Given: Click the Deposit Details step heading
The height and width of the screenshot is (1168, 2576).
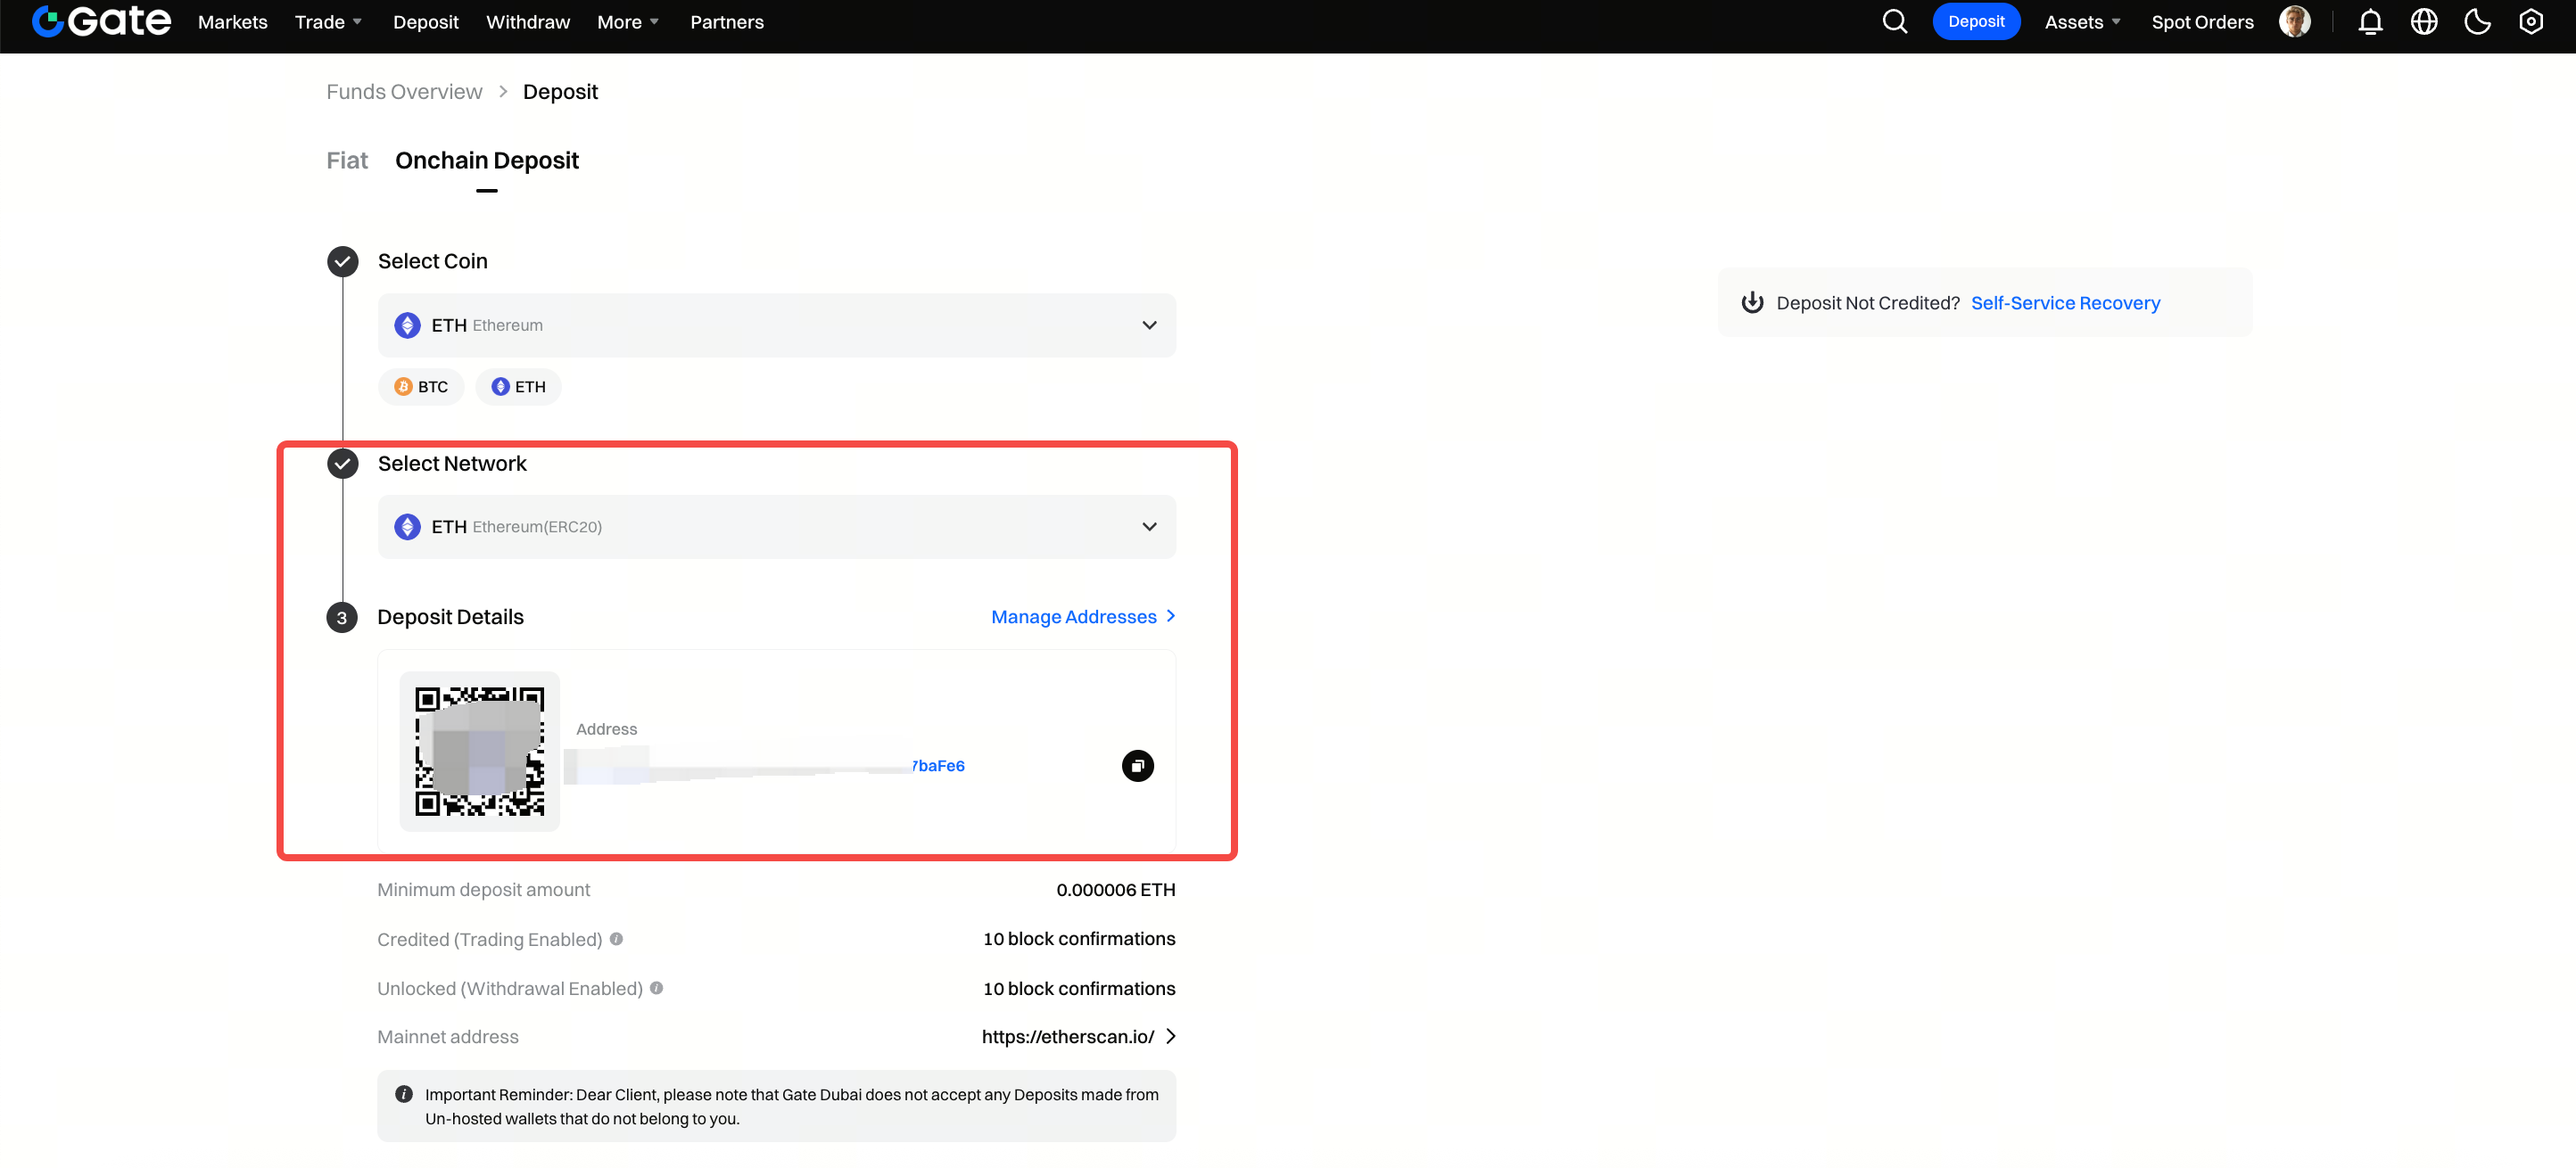Looking at the screenshot, I should tap(450, 617).
